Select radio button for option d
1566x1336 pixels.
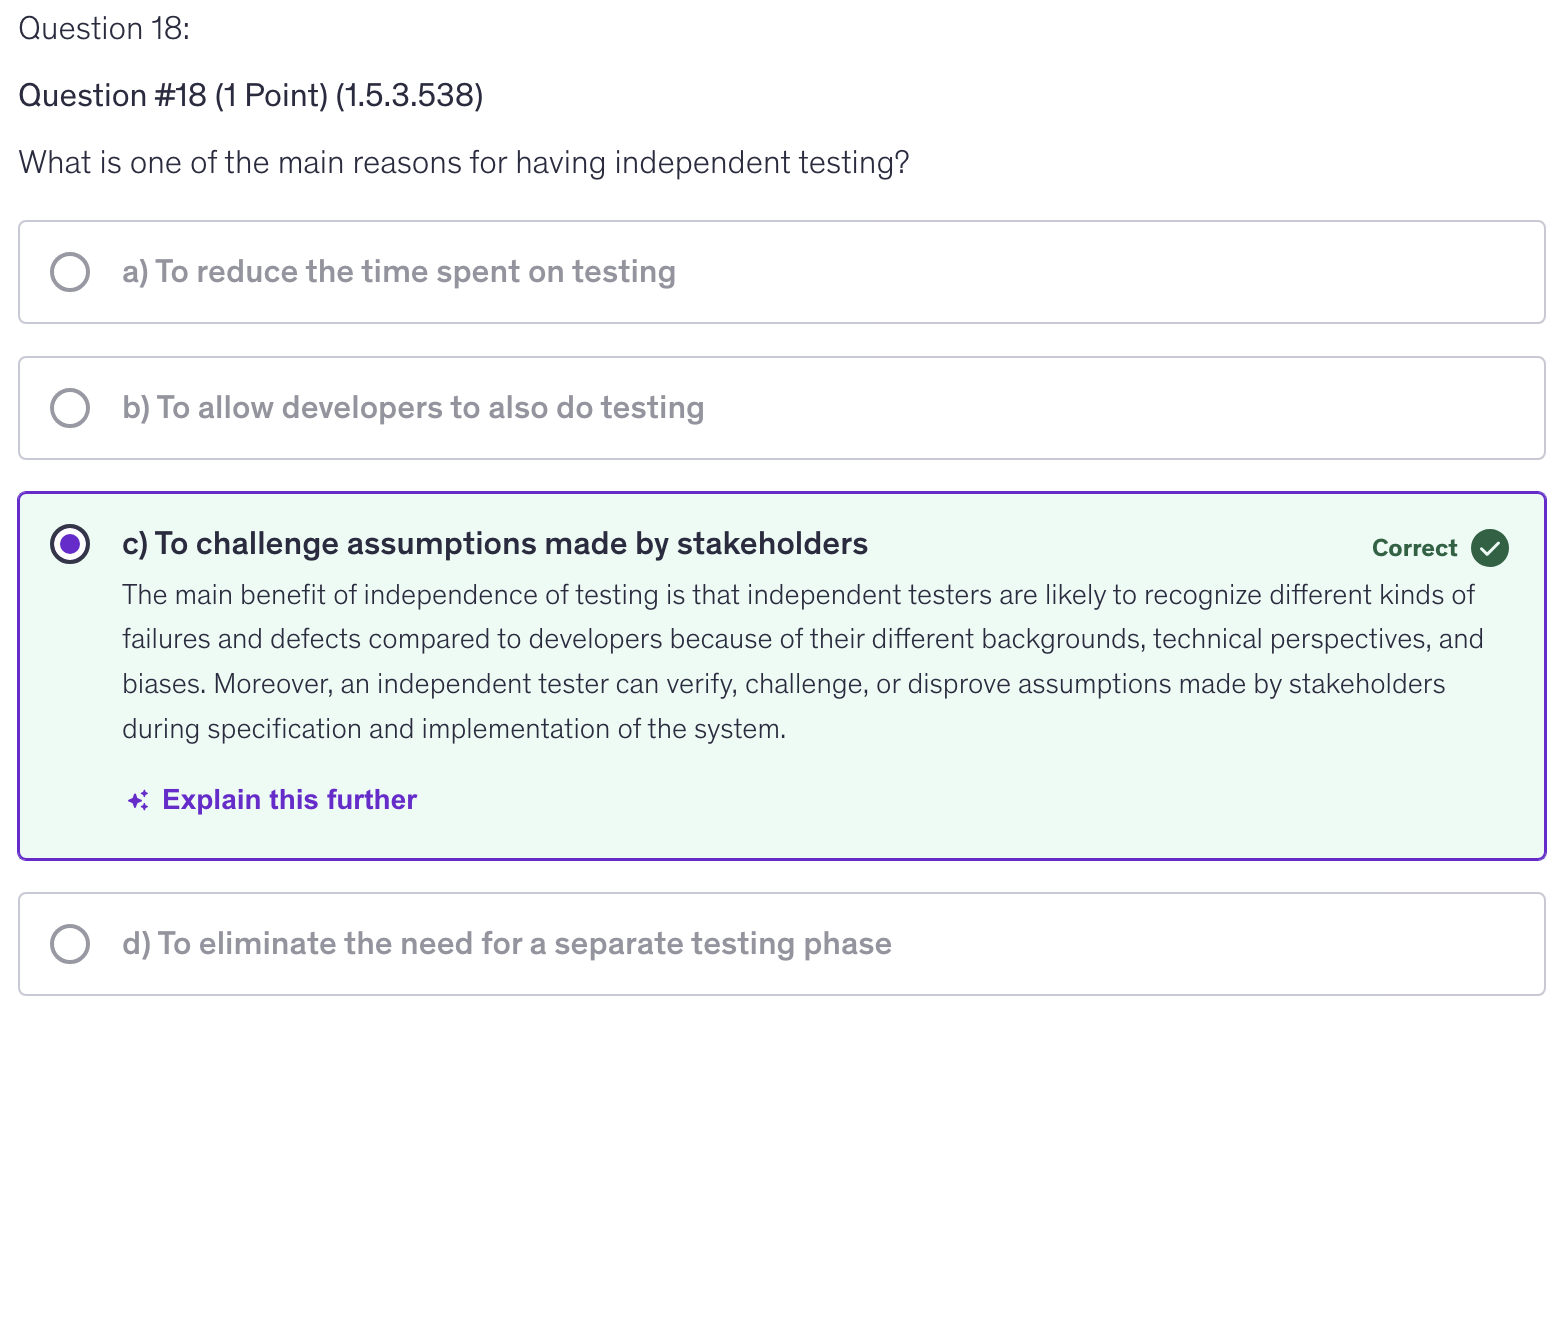coord(70,944)
